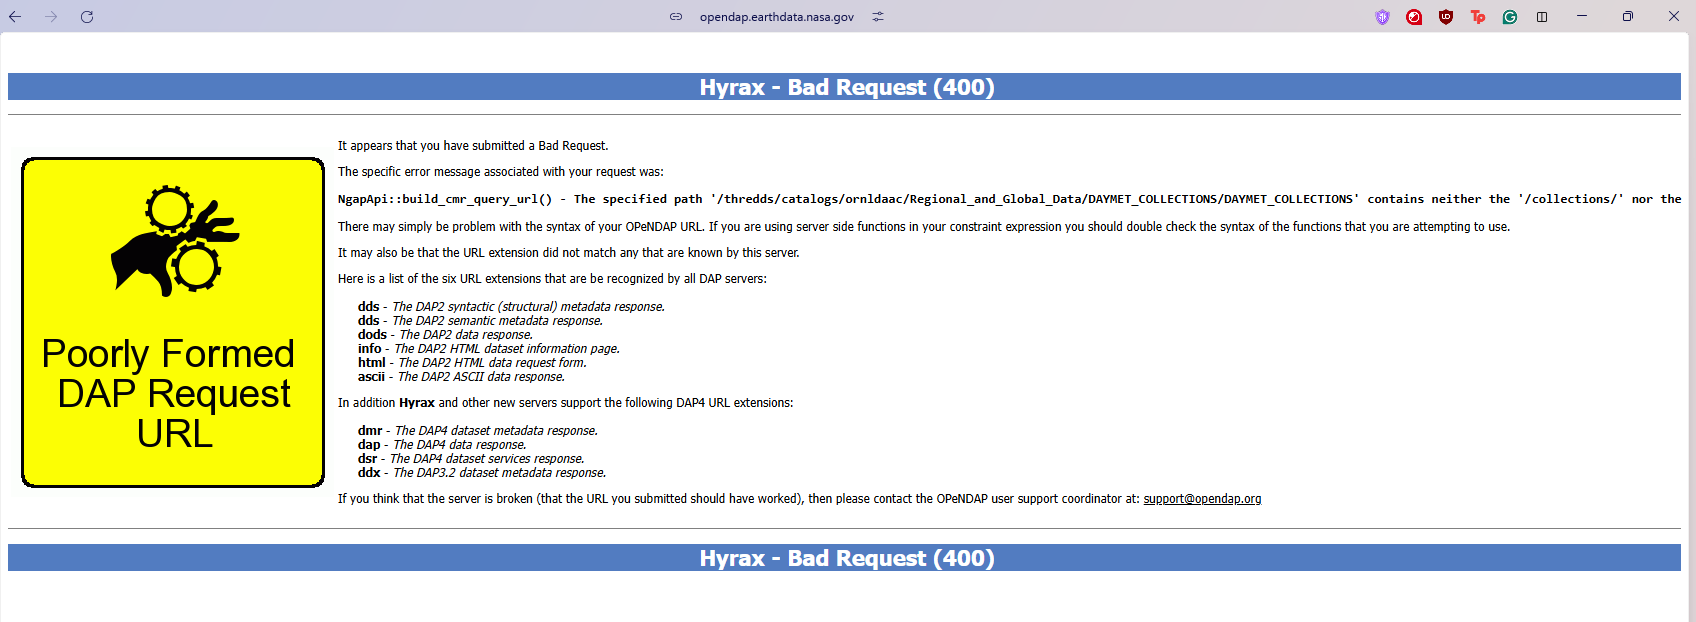Viewport: 1696px width, 622px height.
Task: Reload the Hyrax error page
Action: click(87, 16)
